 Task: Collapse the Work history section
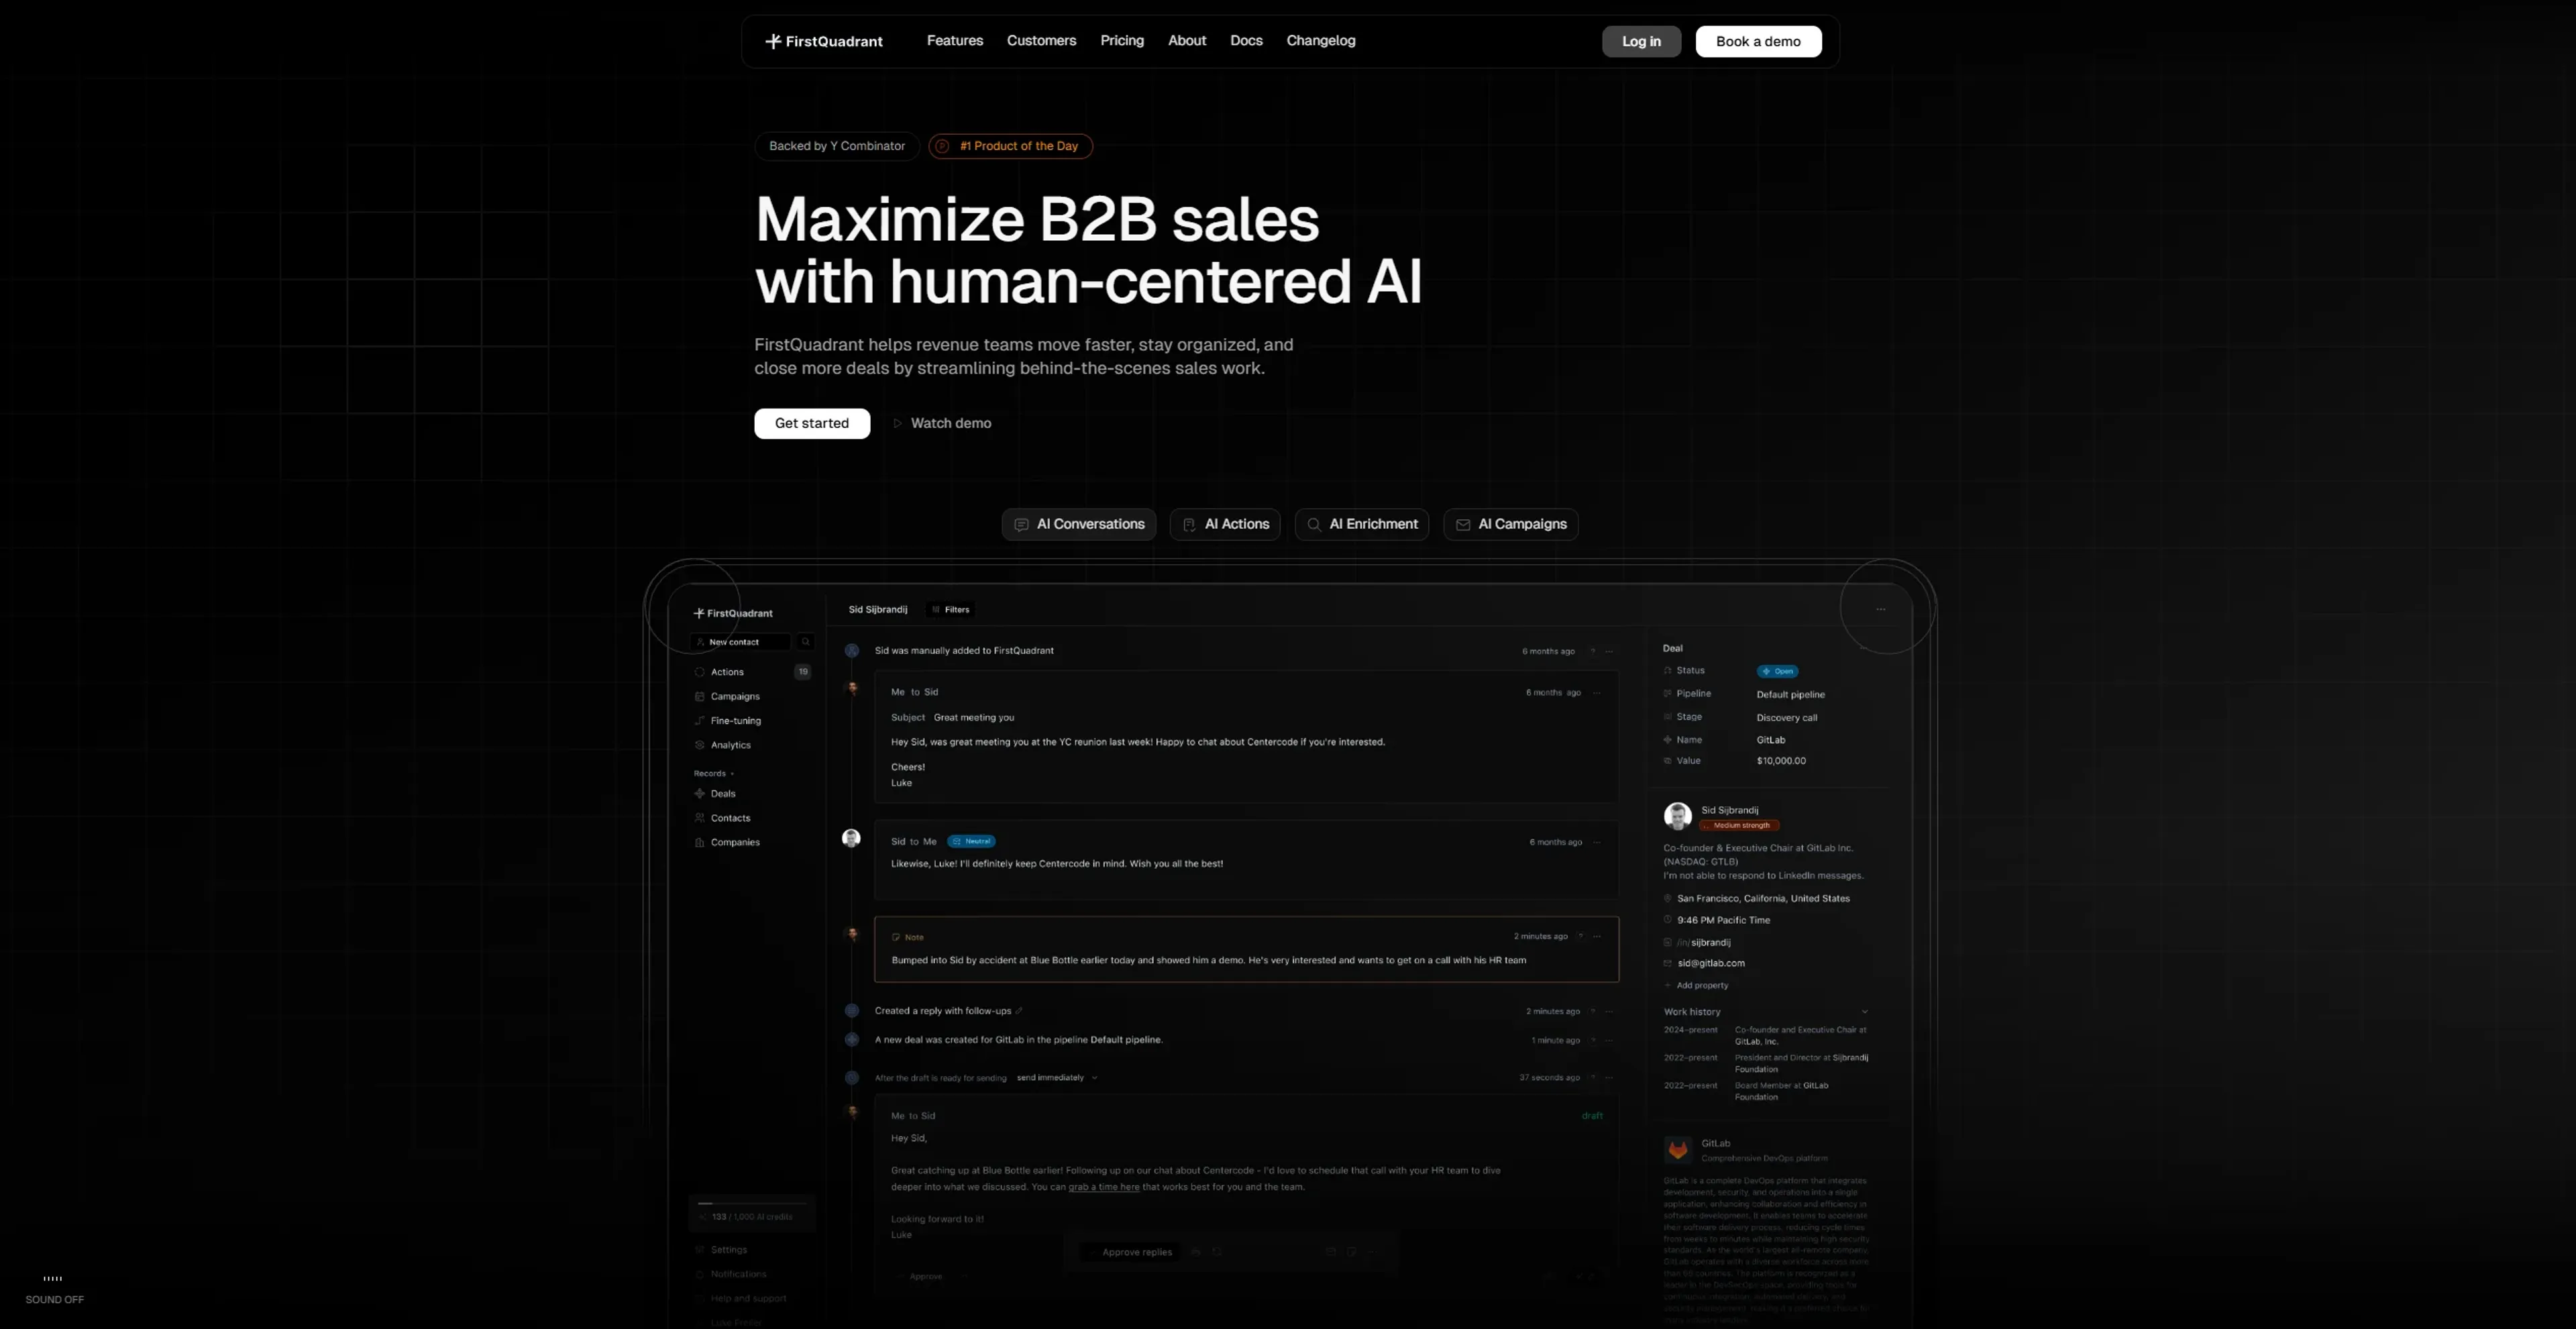(x=1864, y=1011)
